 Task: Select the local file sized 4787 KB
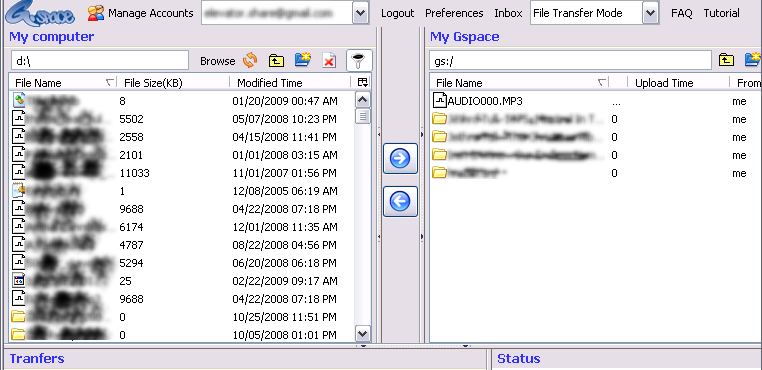pyautogui.click(x=182, y=245)
